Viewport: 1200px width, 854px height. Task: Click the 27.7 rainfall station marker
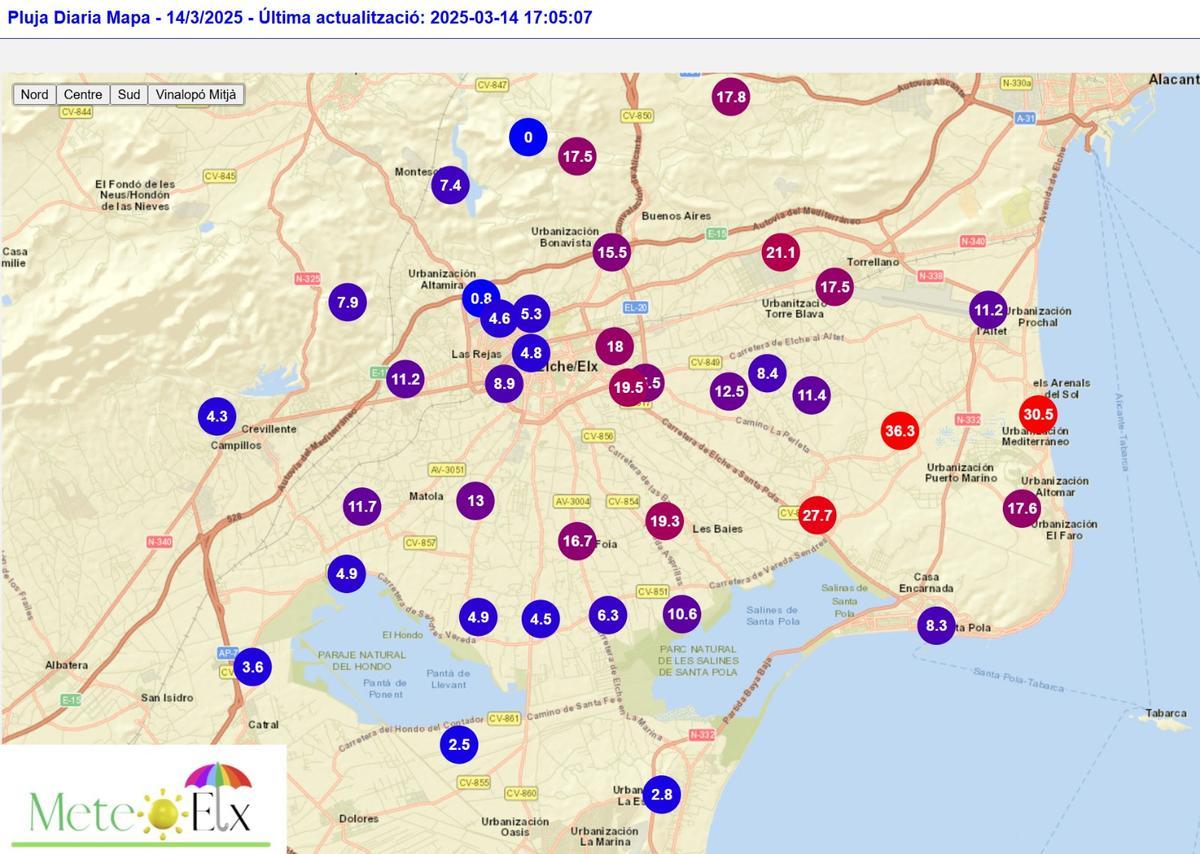pyautogui.click(x=817, y=515)
